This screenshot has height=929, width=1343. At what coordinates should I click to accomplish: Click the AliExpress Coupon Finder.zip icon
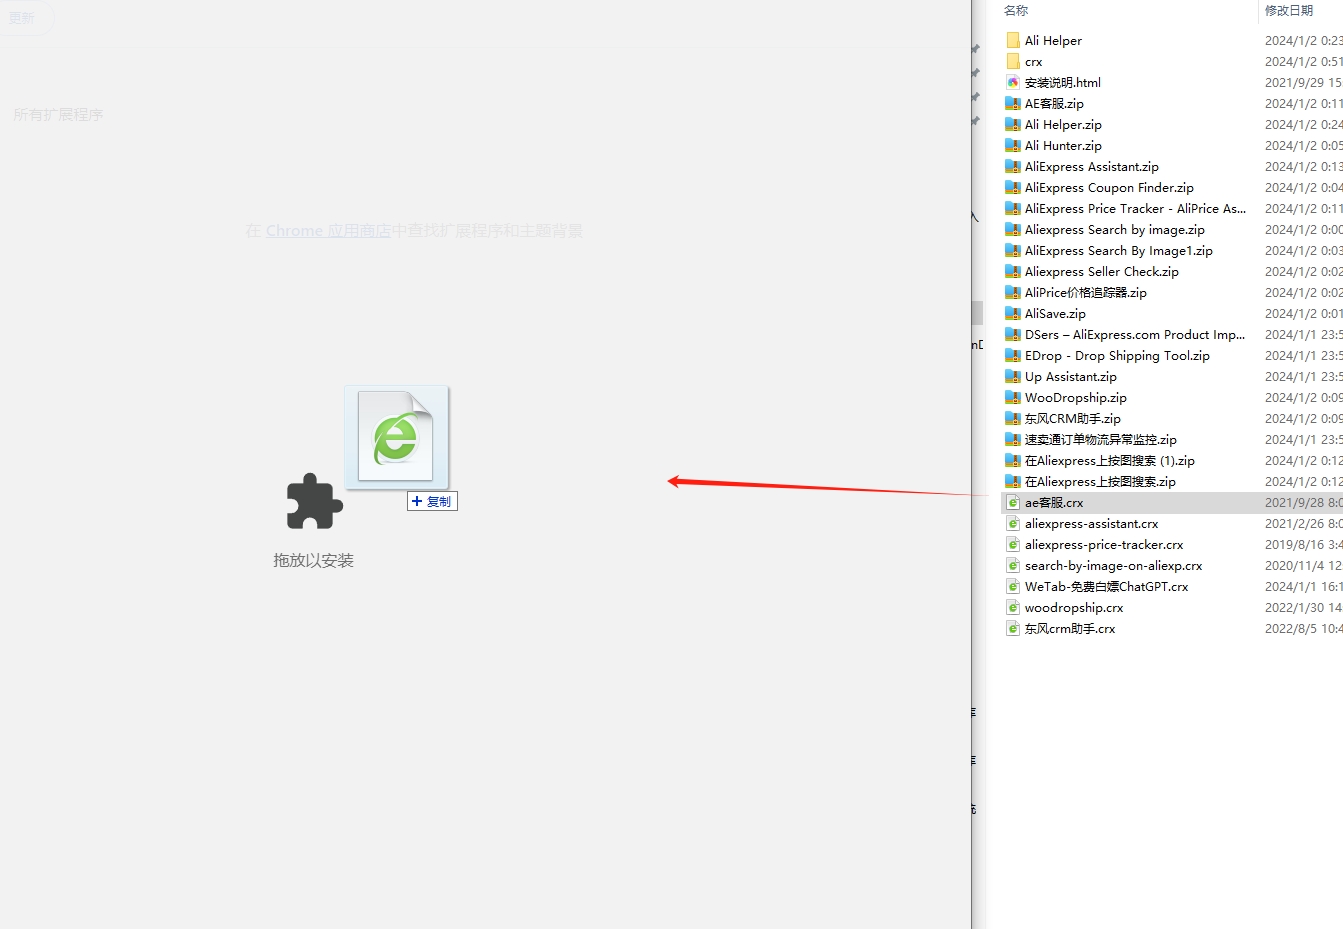pos(1013,187)
